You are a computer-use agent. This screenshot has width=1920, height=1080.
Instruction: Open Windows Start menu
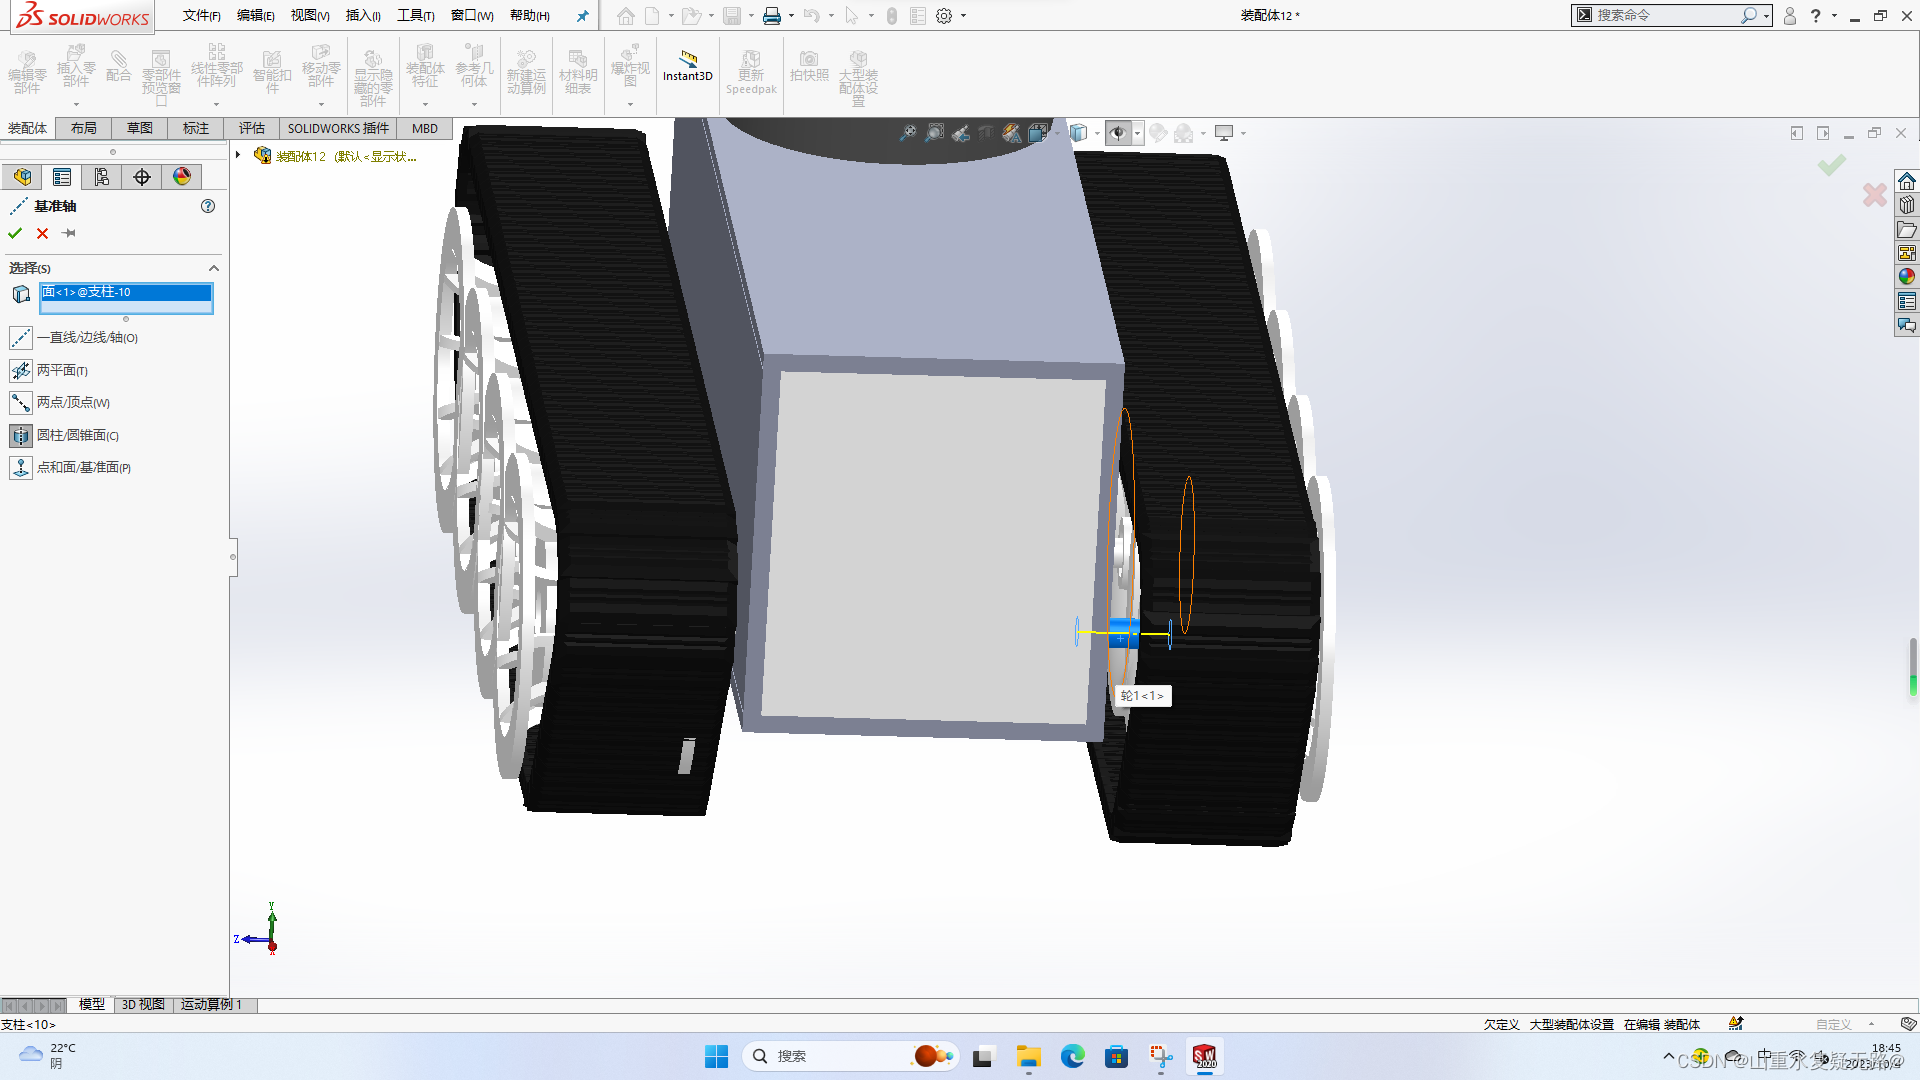click(x=716, y=1056)
